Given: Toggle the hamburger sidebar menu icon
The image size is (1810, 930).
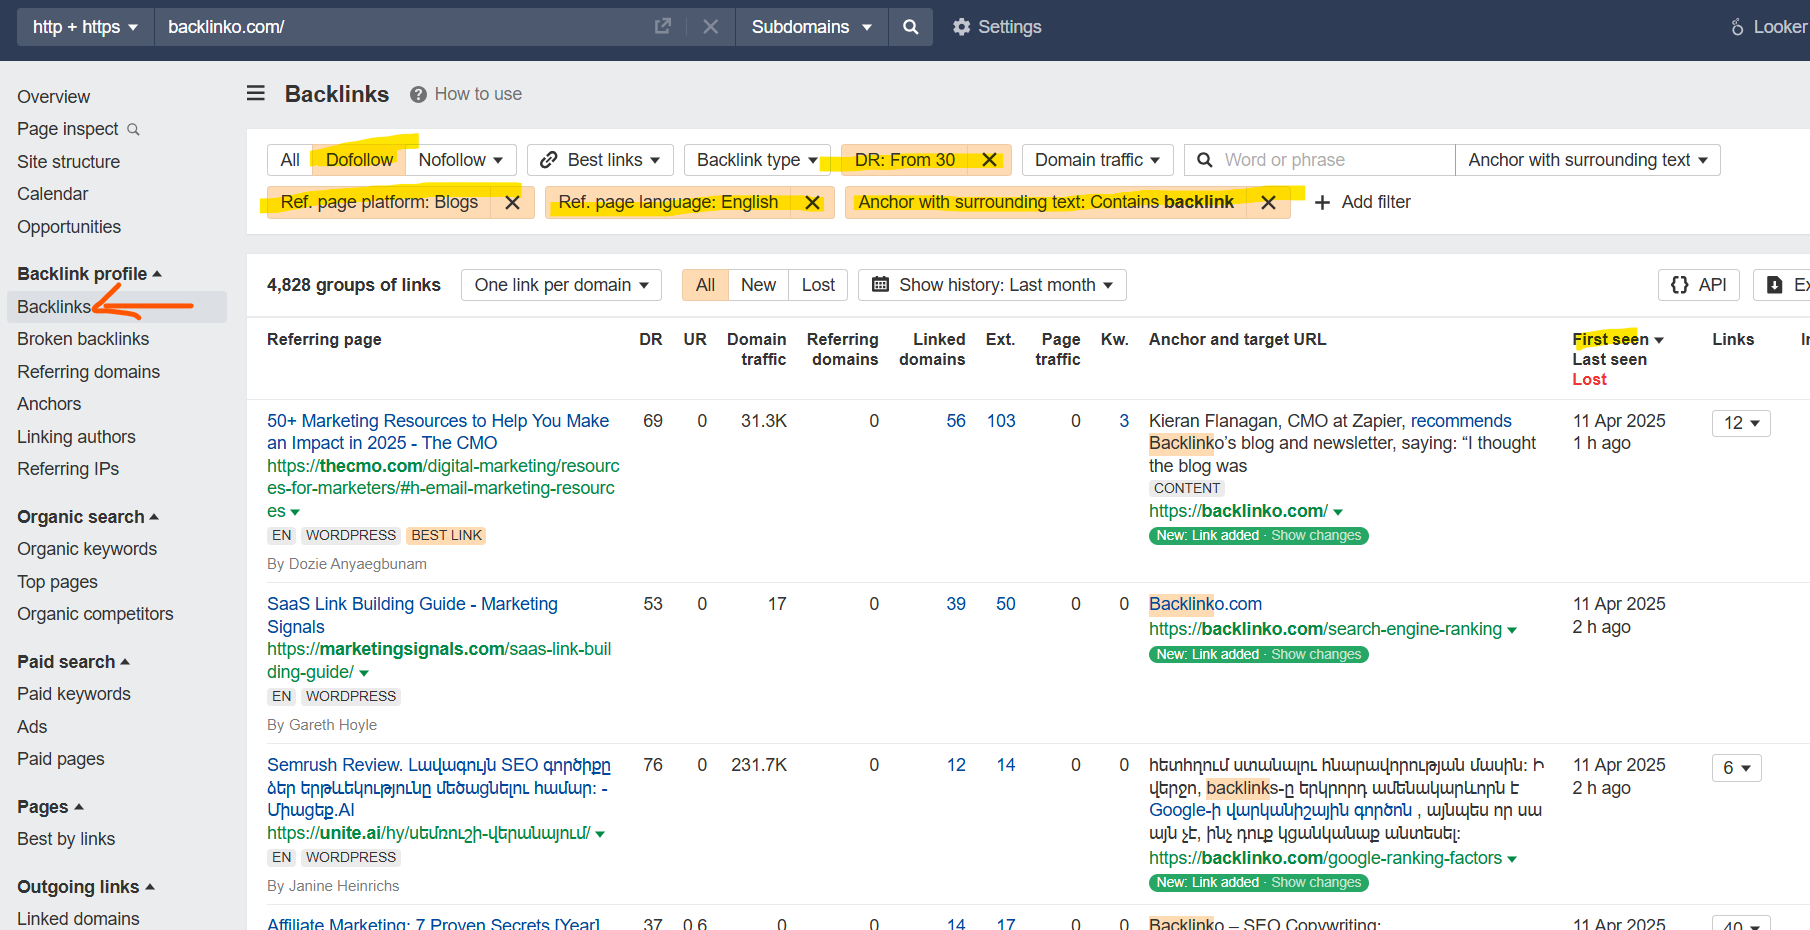Looking at the screenshot, I should (256, 93).
